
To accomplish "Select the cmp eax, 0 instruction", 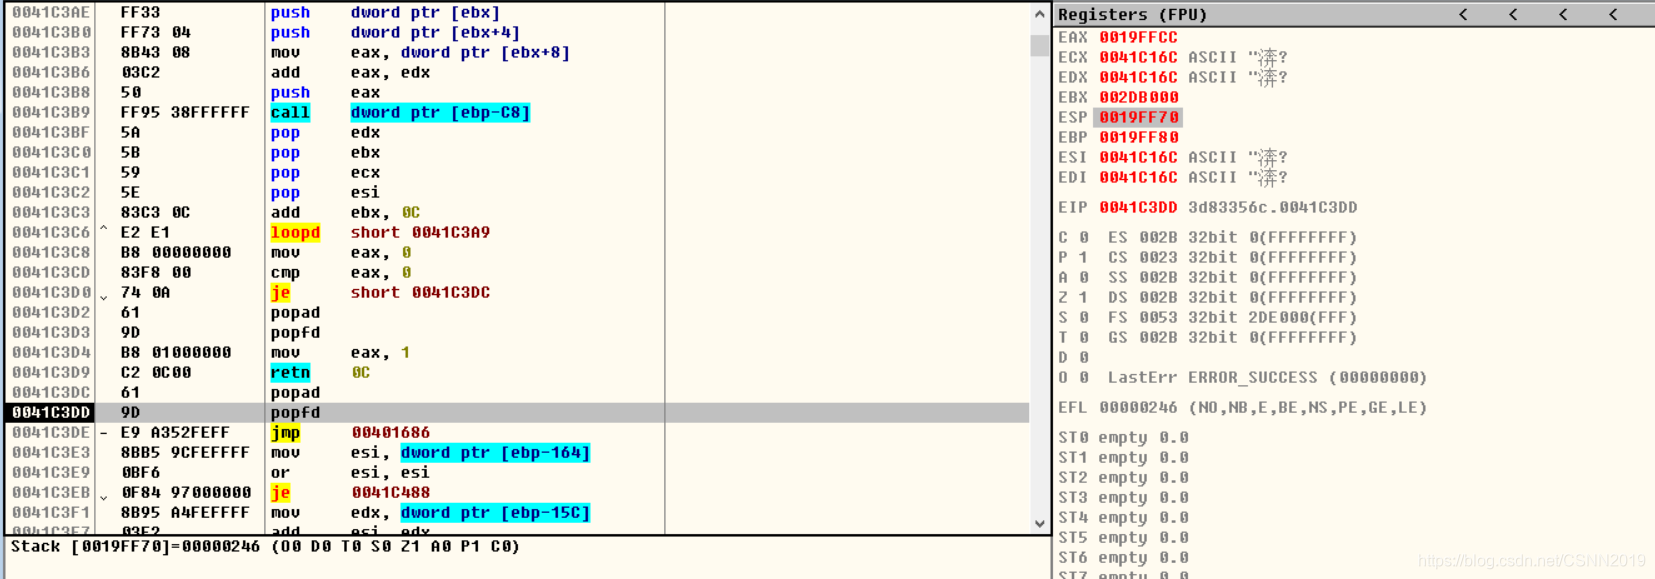I will tap(340, 272).
